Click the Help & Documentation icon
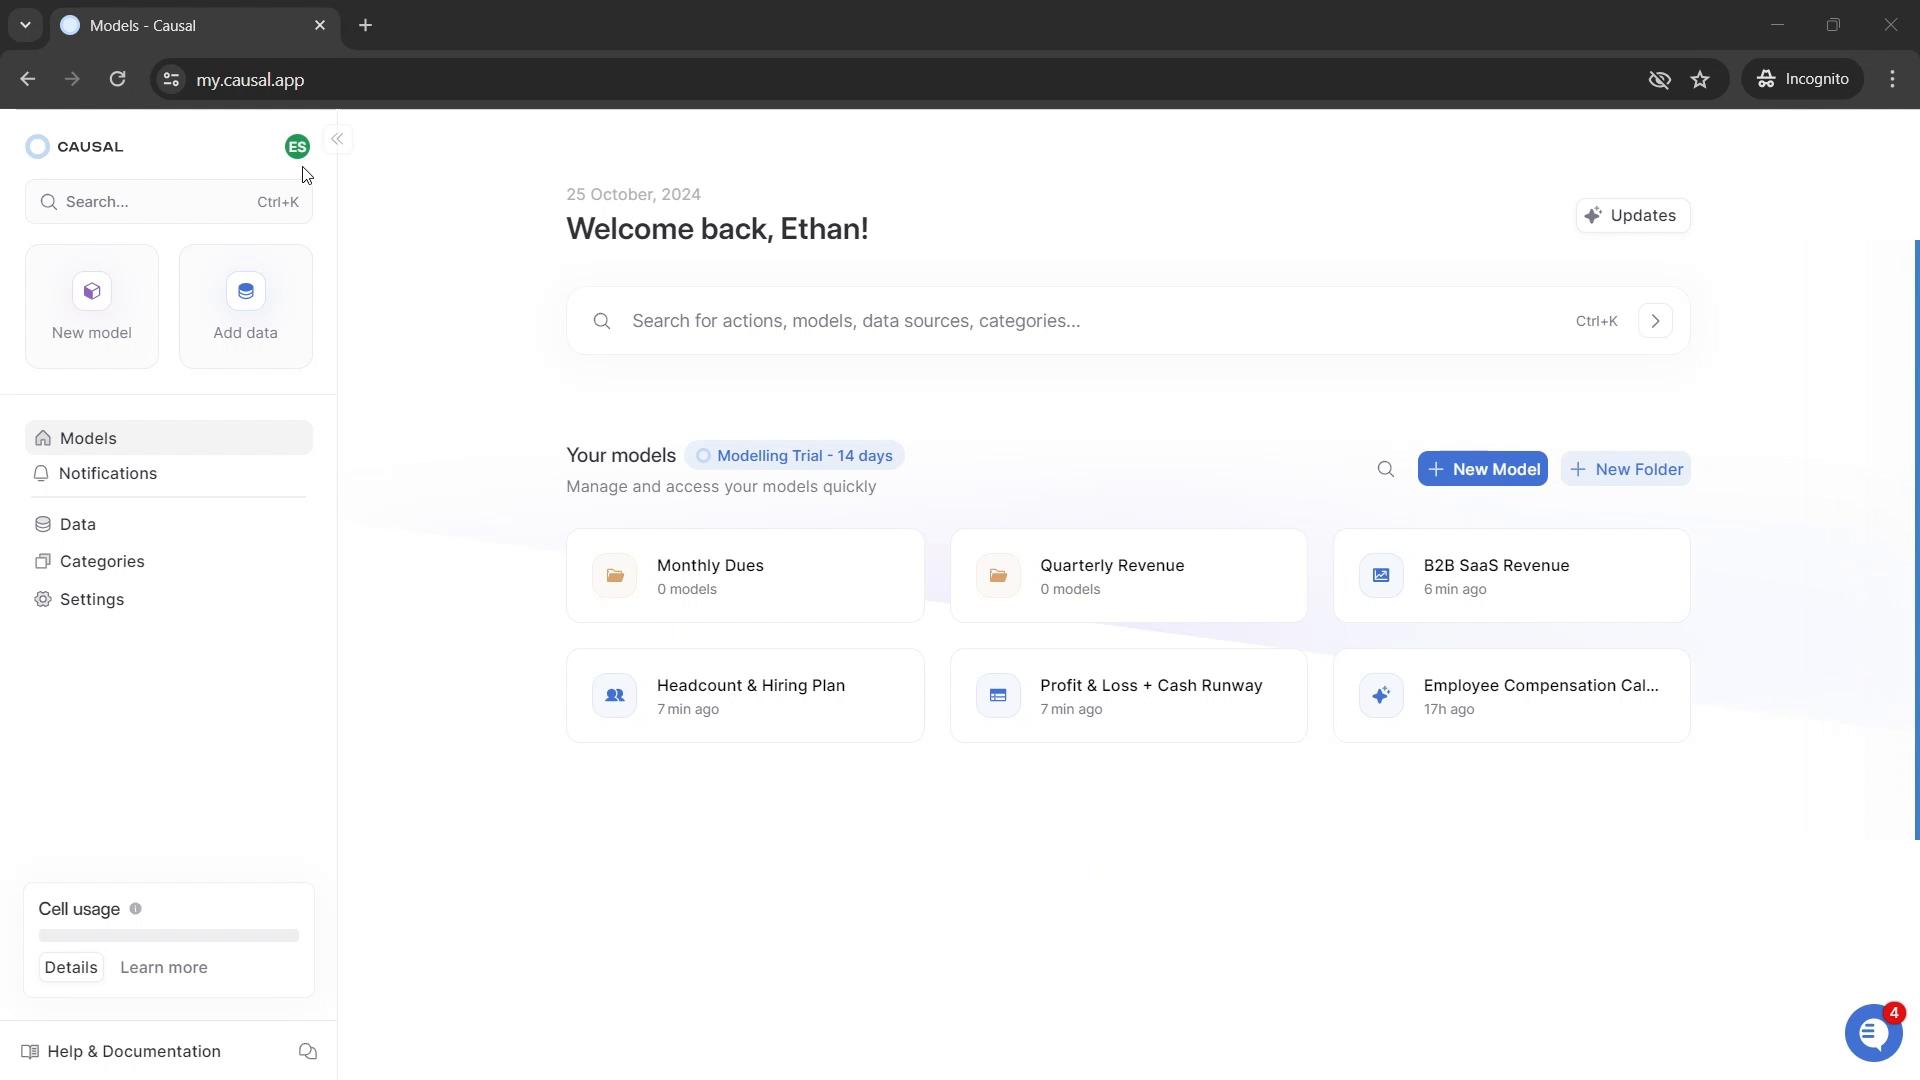The image size is (1920, 1080). coord(29,1051)
